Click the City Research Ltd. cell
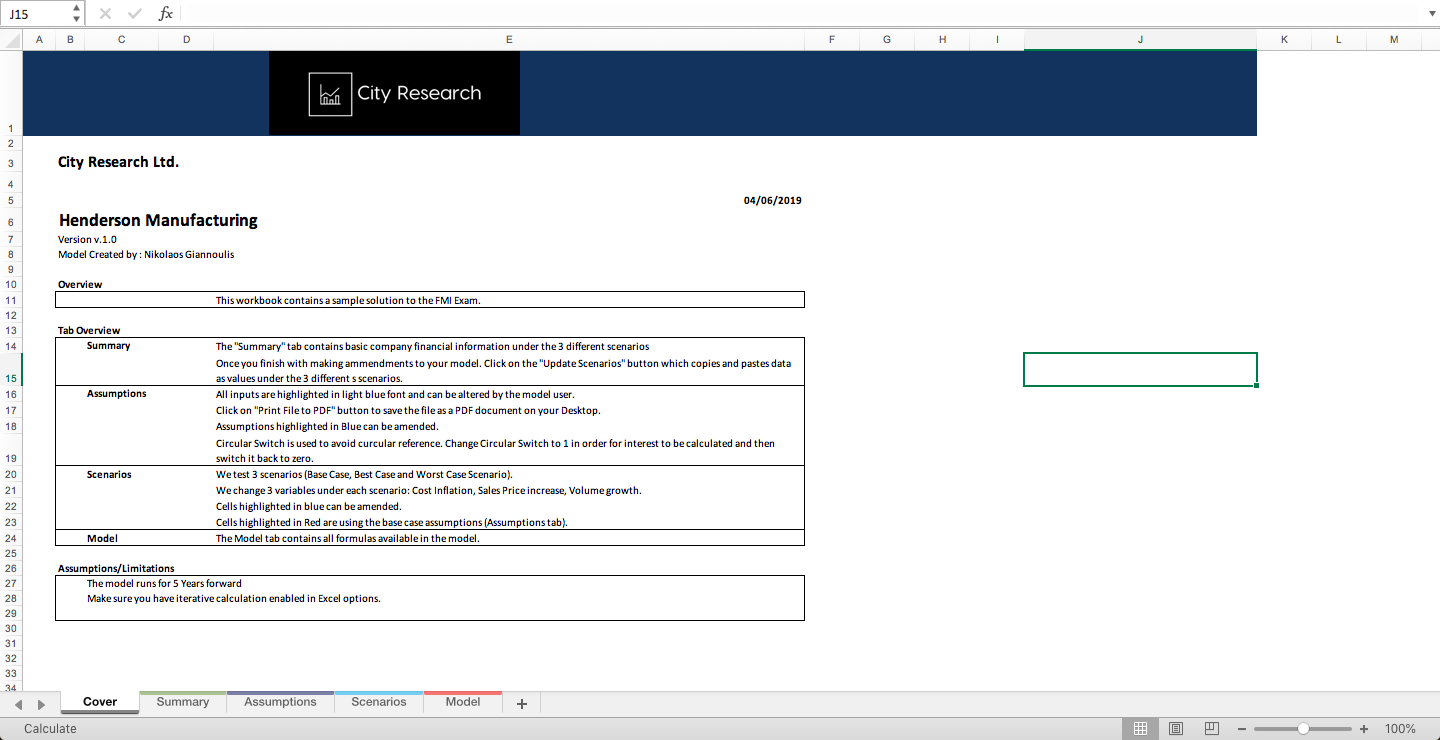The height and width of the screenshot is (740, 1440). coord(118,162)
